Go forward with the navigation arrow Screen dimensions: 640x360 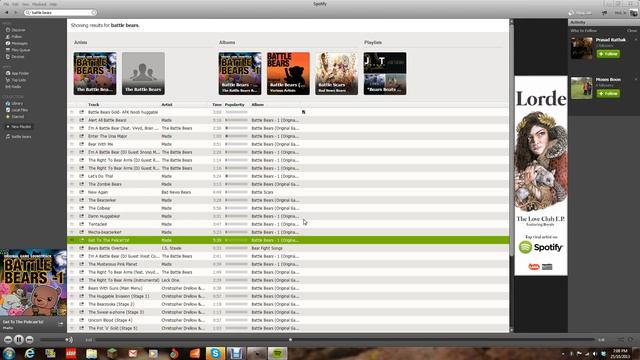tap(16, 13)
